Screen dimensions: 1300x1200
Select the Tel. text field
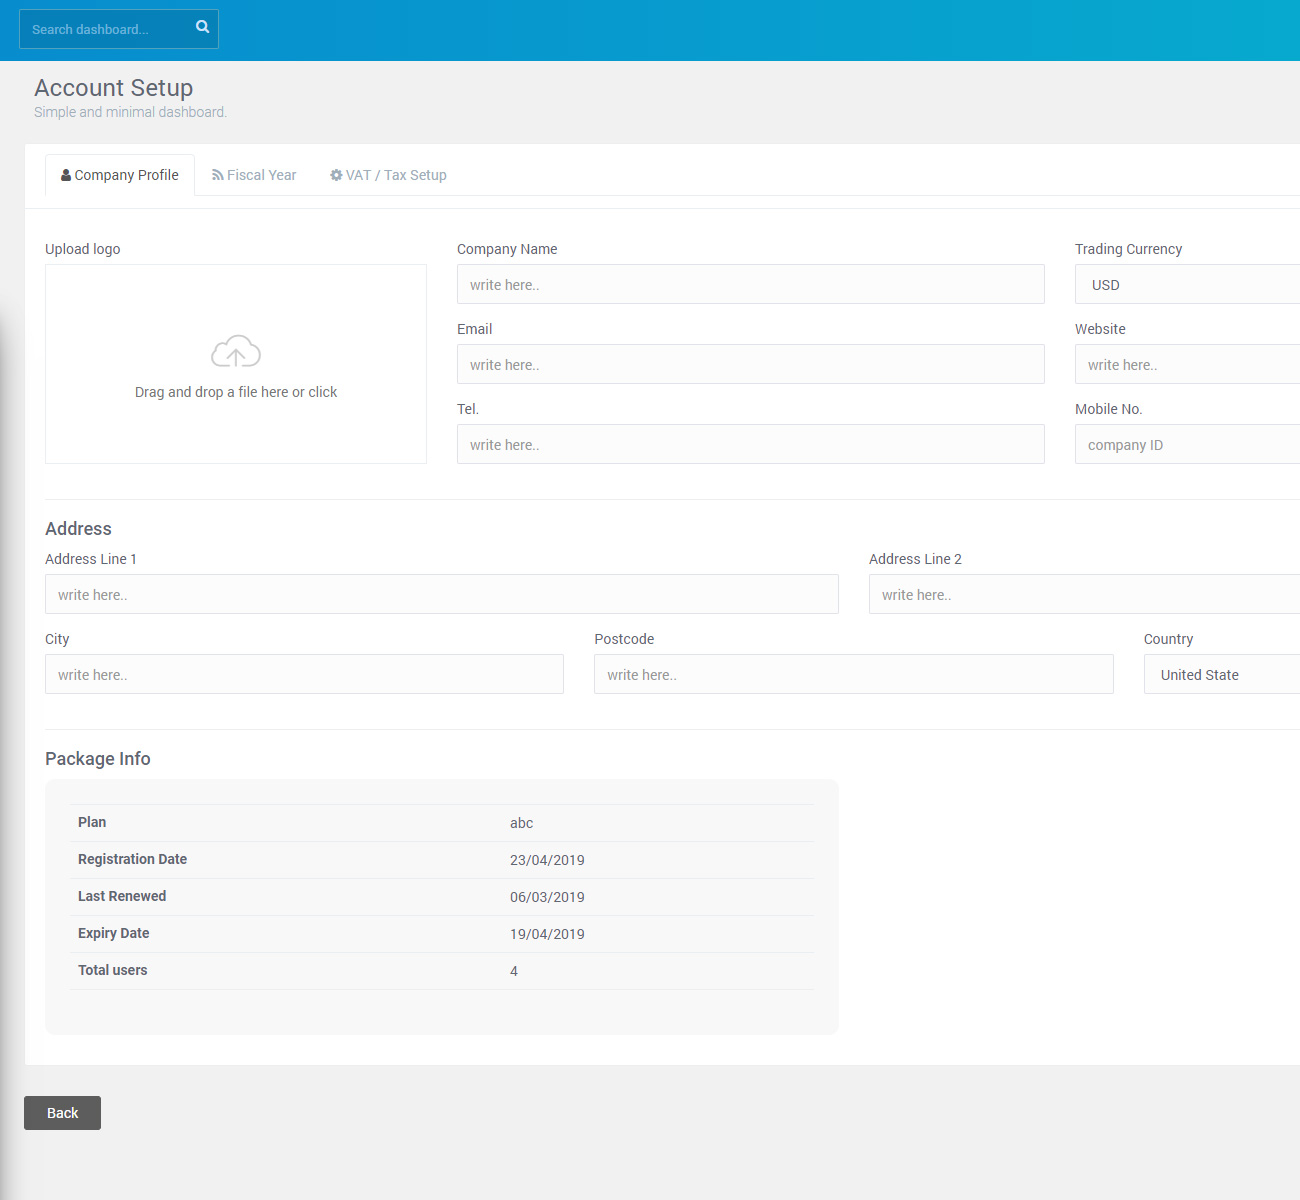pyautogui.click(x=750, y=445)
